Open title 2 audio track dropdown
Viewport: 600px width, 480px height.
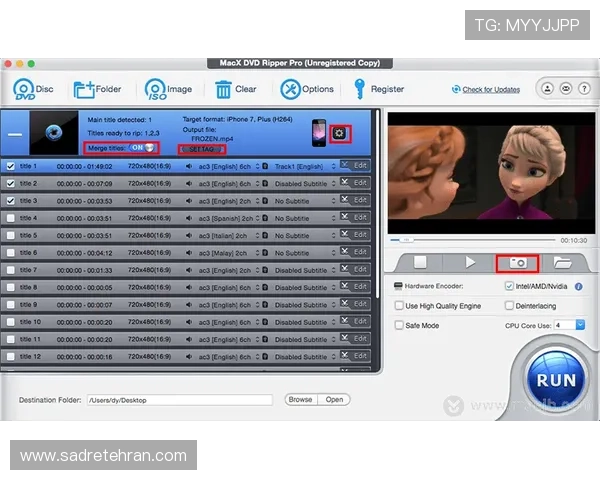pos(258,183)
